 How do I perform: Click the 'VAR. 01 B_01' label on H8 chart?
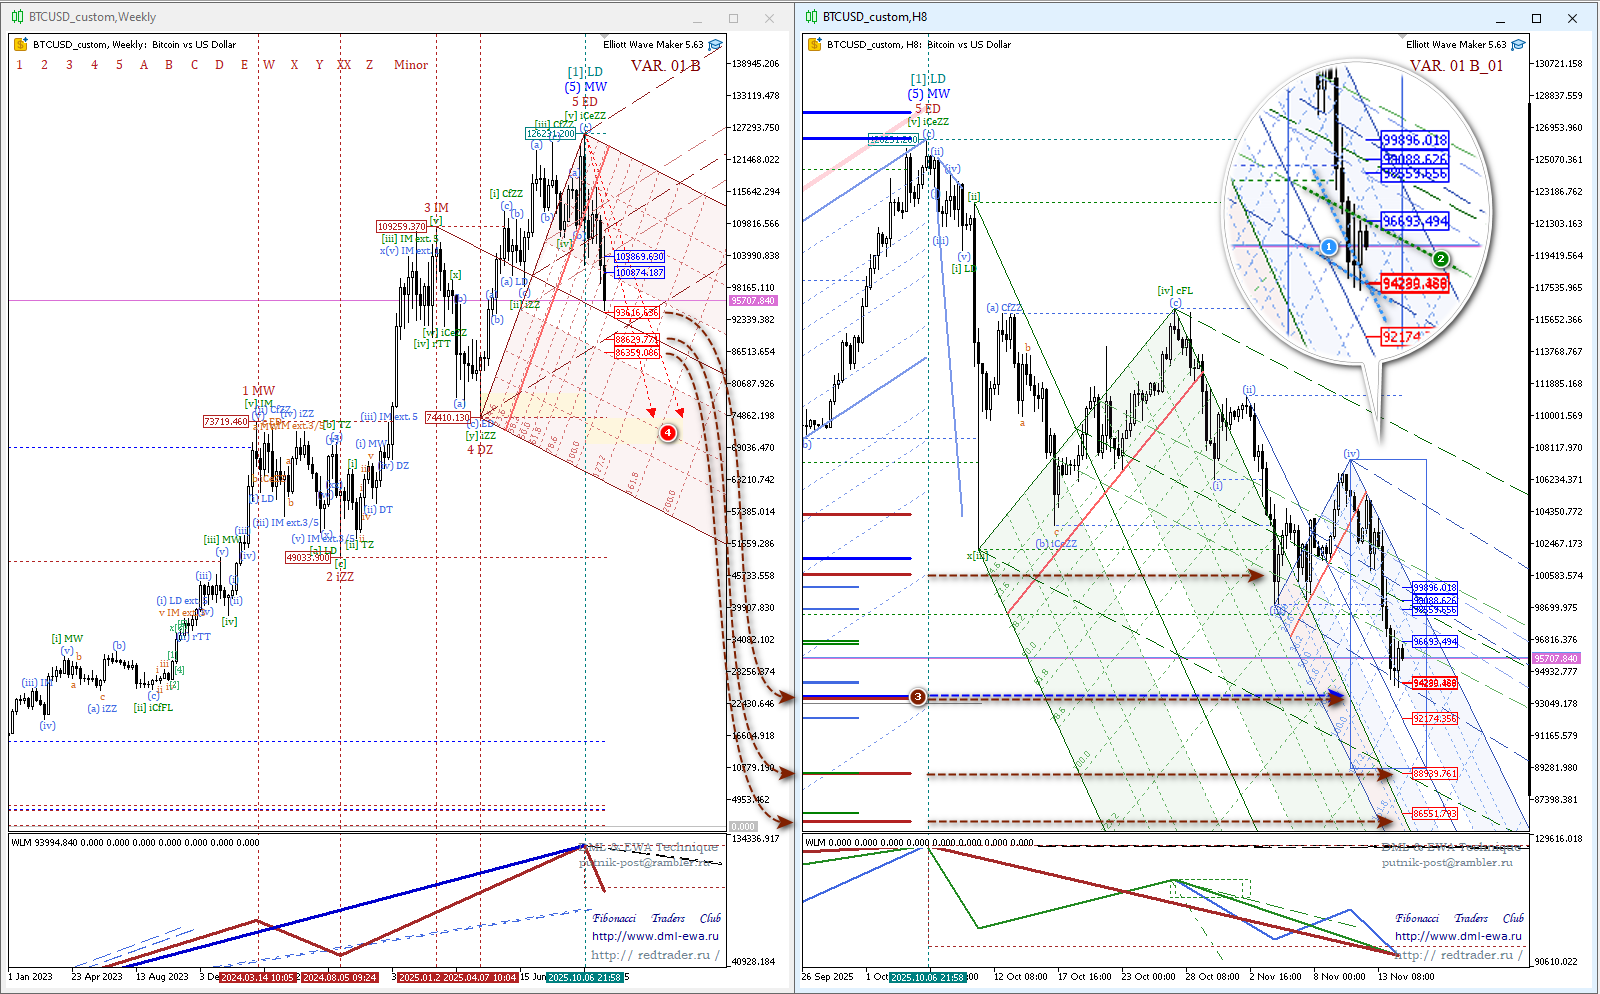pyautogui.click(x=1456, y=66)
